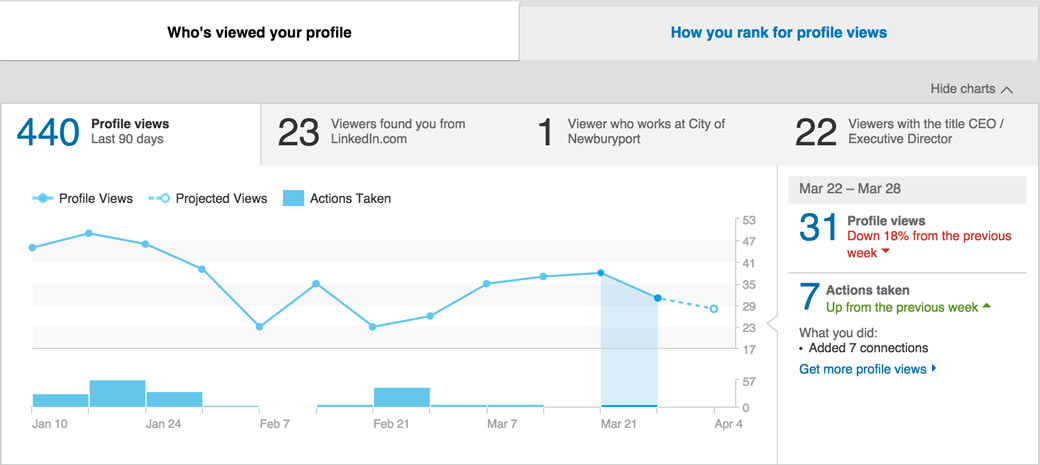Image resolution: width=1040 pixels, height=465 pixels.
Task: Click the Projected Views dashed legend icon
Action: [159, 198]
